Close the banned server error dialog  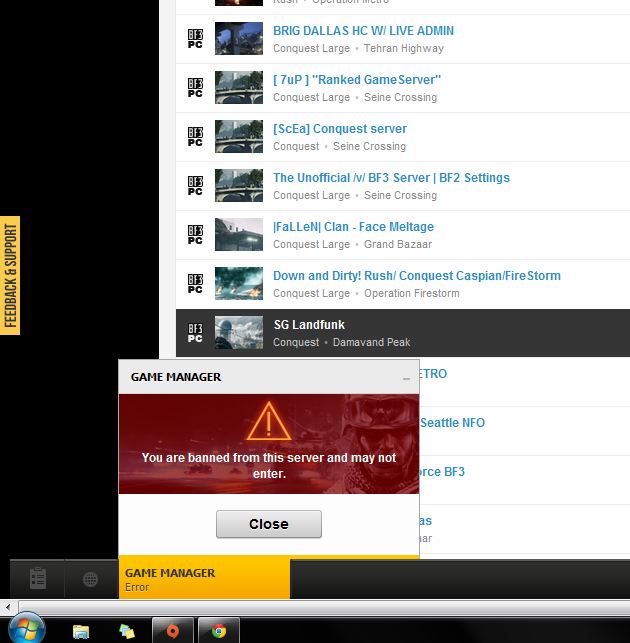point(269,524)
